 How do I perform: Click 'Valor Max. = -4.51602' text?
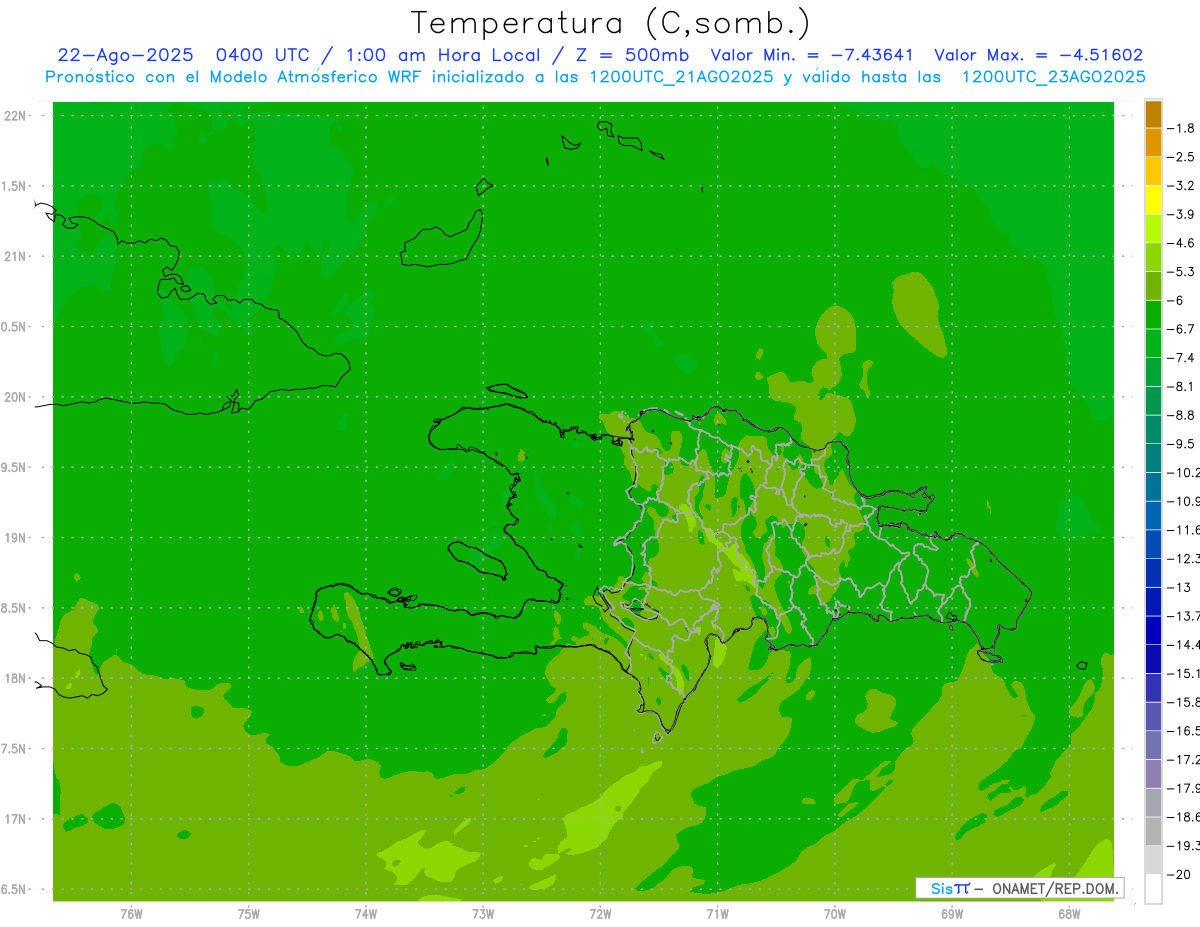coord(1039,55)
